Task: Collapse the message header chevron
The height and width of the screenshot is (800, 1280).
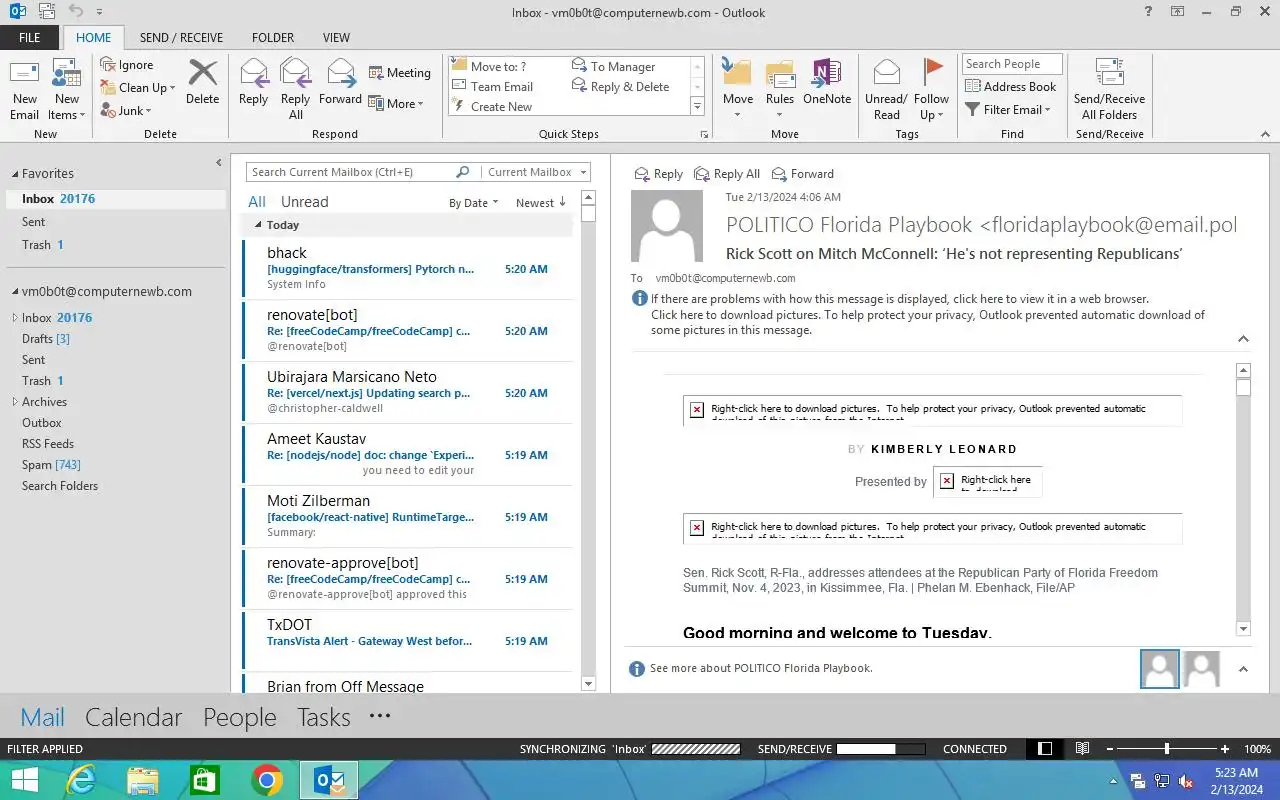Action: (x=1243, y=339)
